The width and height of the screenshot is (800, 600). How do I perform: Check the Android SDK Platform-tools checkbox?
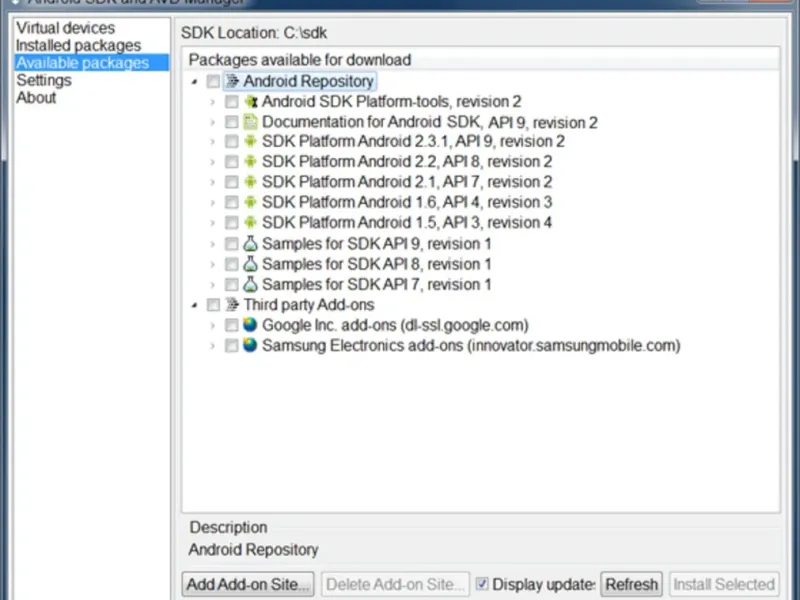click(x=232, y=102)
